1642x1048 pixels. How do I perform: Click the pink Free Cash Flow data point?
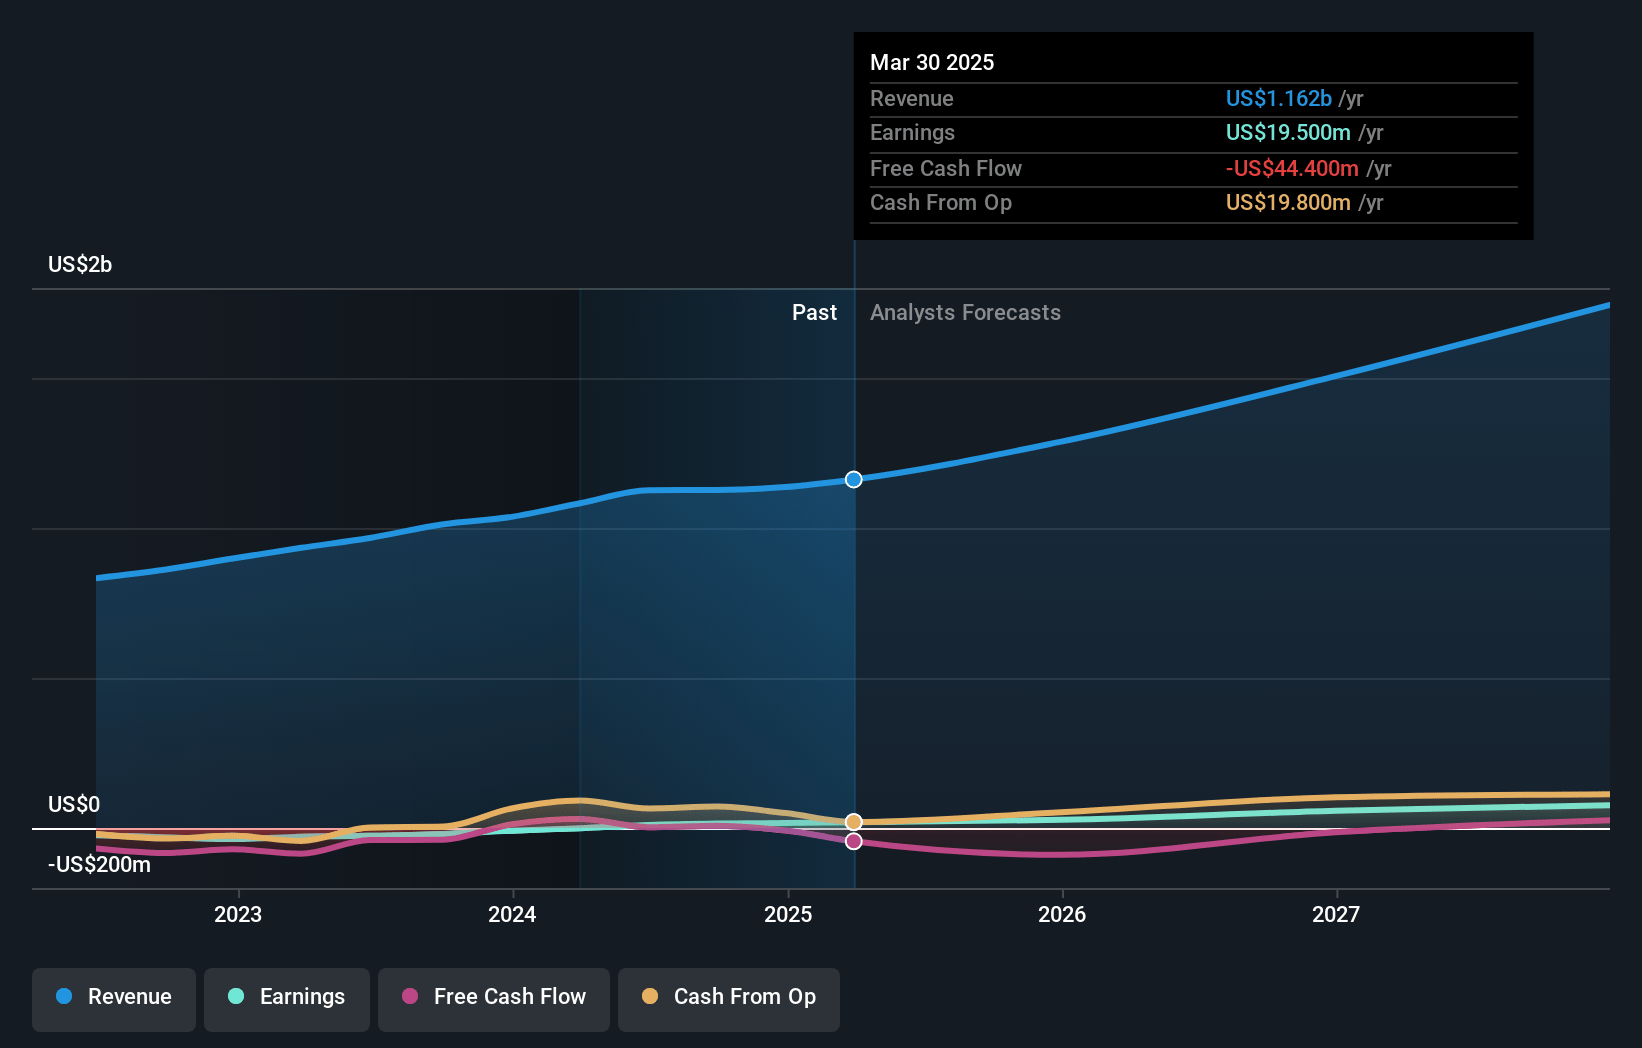(853, 841)
